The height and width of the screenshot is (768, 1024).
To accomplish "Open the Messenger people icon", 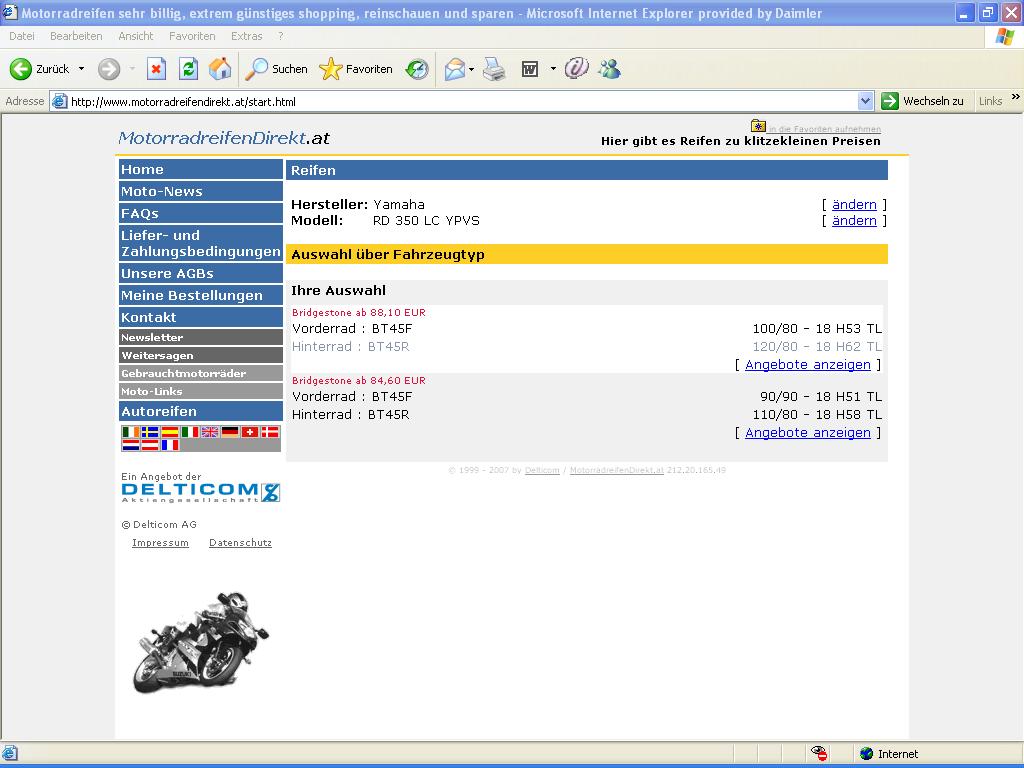I will (609, 69).
